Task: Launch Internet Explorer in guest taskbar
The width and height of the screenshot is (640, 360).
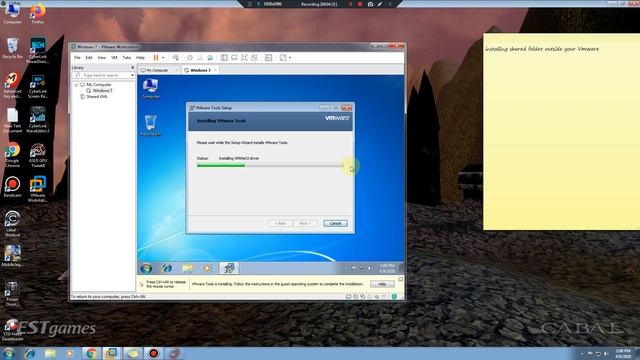Action: point(167,268)
